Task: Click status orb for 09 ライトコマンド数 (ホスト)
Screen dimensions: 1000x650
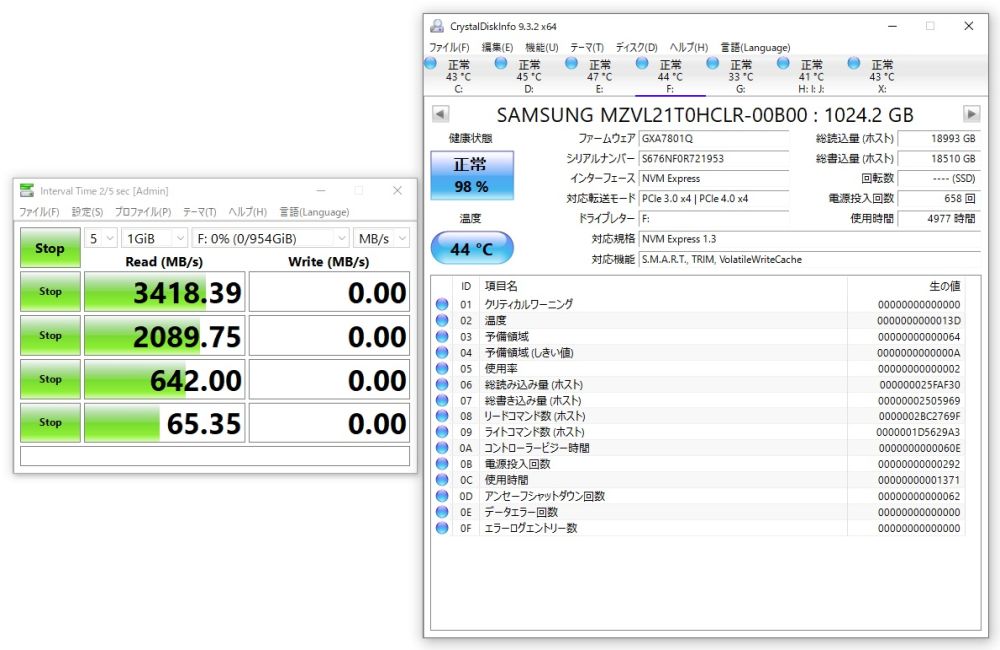Action: point(442,432)
